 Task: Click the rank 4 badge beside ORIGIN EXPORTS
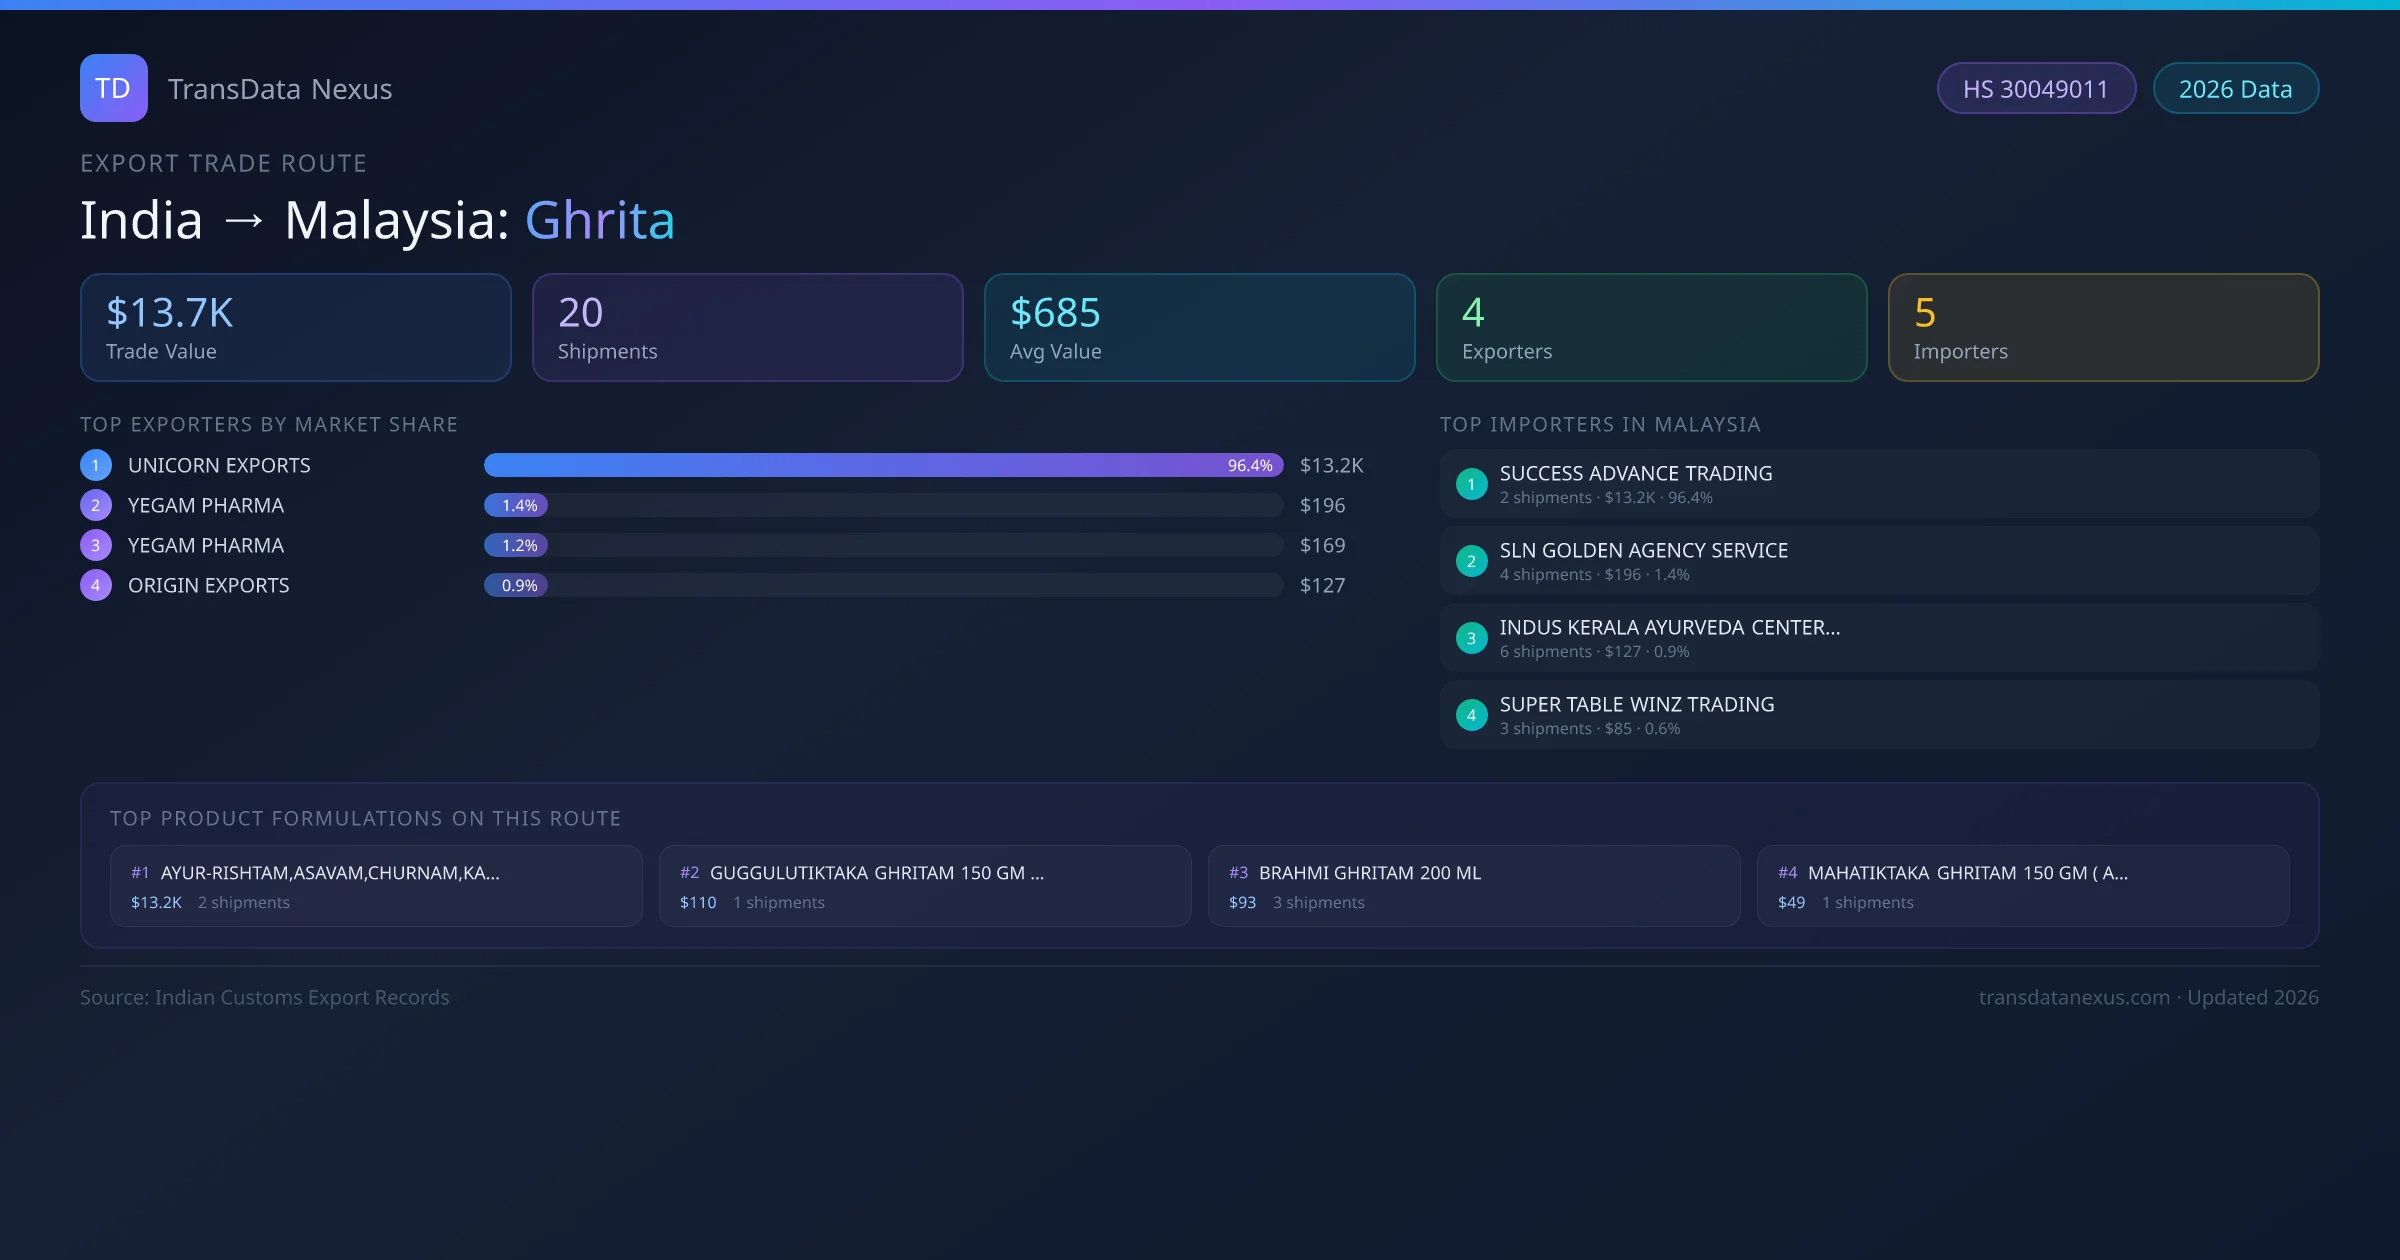pos(96,585)
